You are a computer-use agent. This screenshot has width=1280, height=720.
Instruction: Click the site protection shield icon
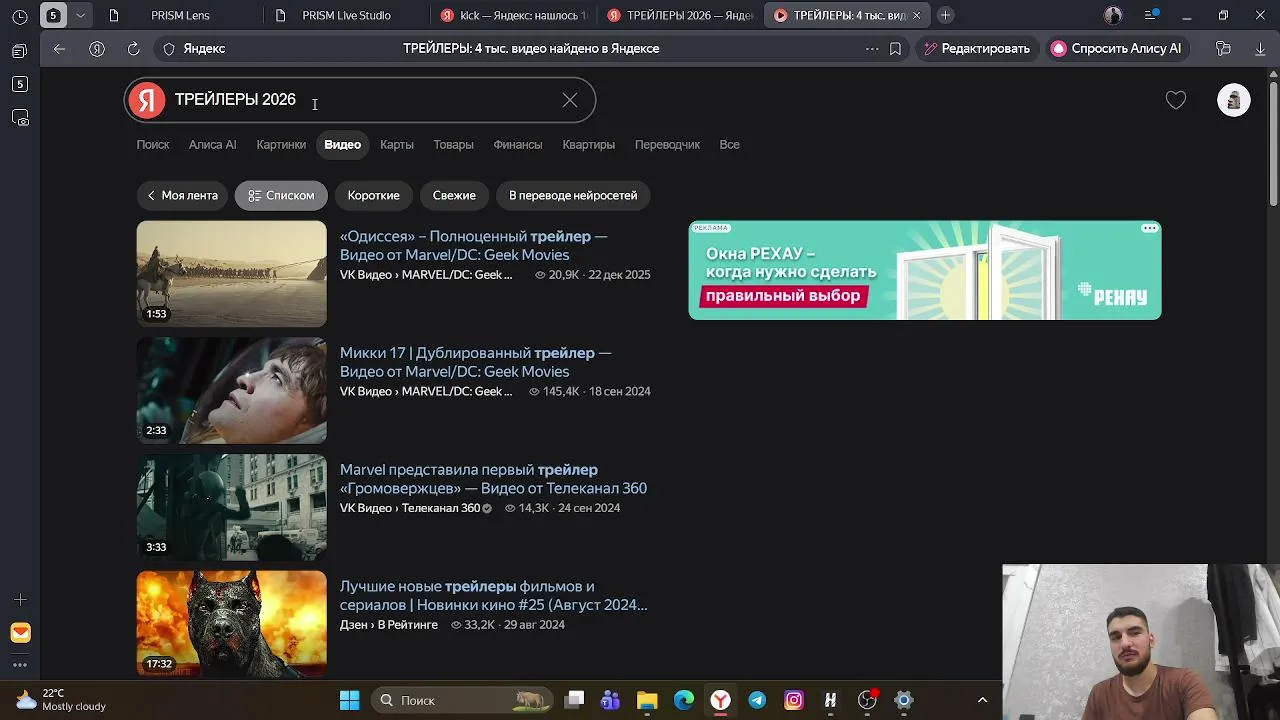pos(169,48)
